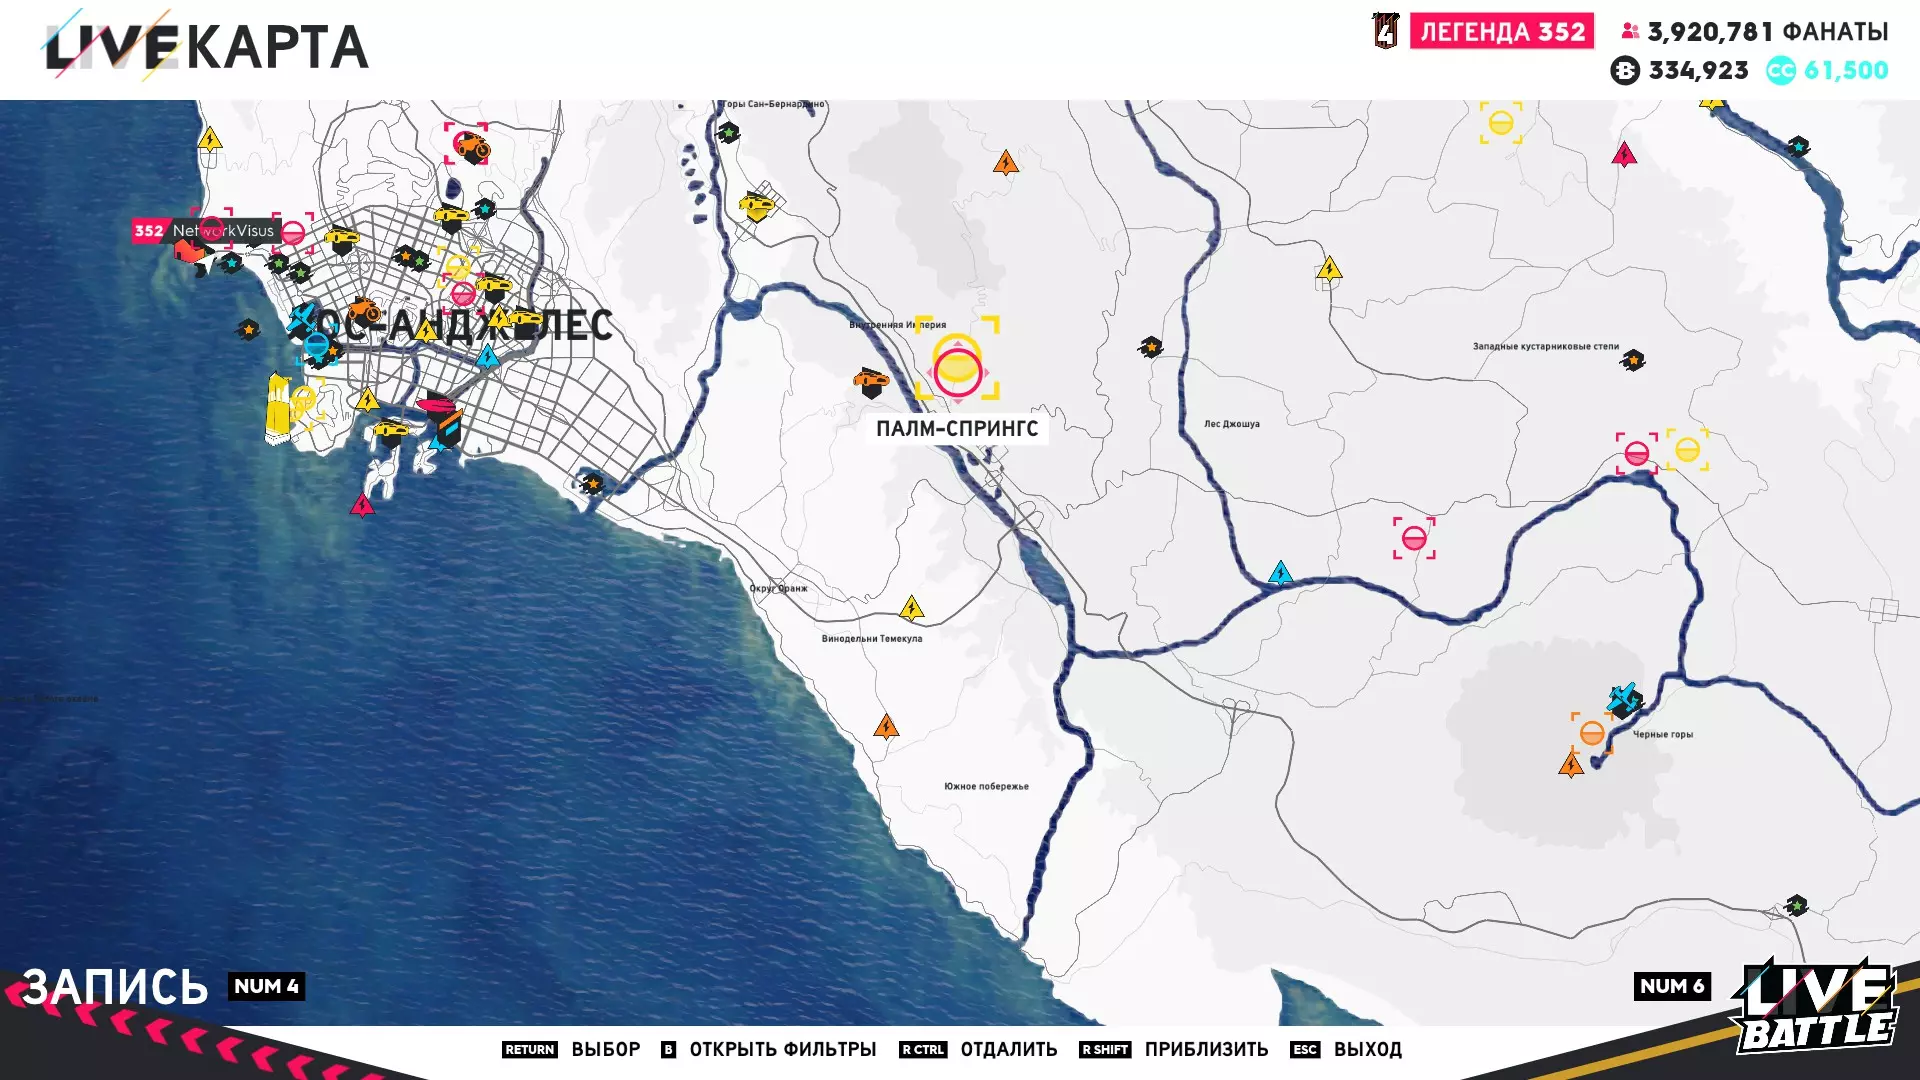Select the orange house icon by the NetworkVisus tag

tap(187, 250)
